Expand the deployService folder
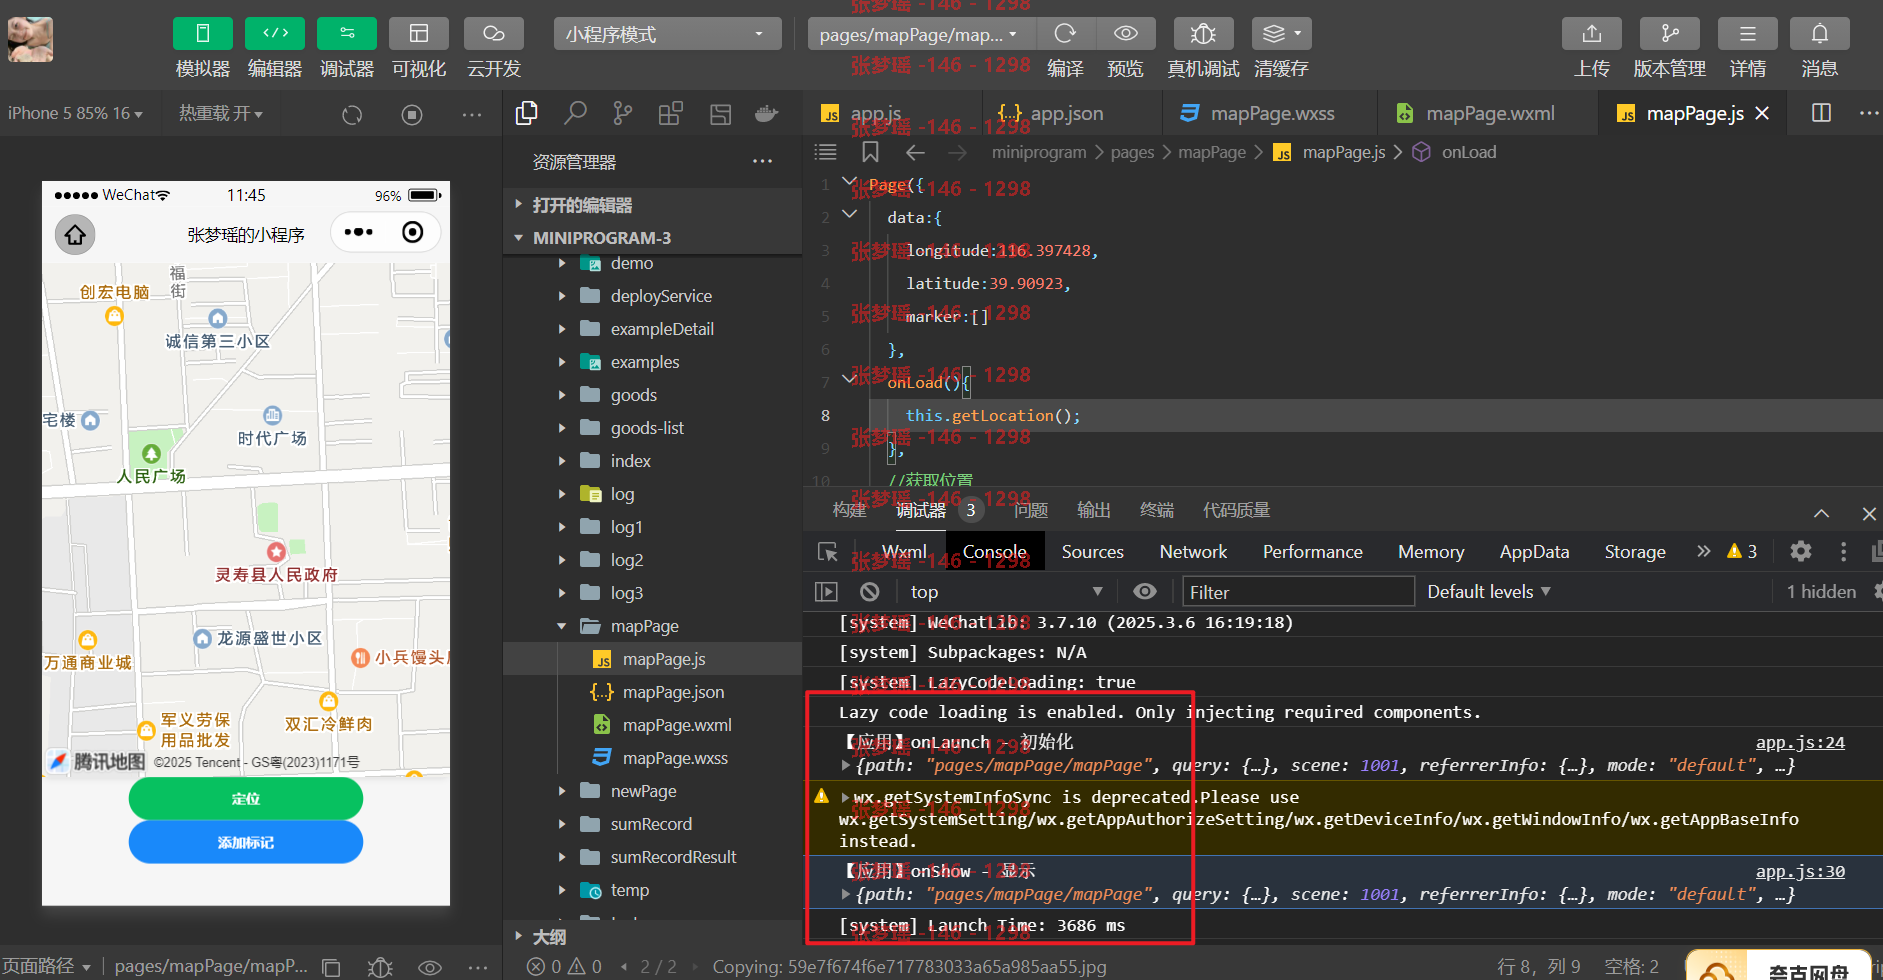The height and width of the screenshot is (980, 1883). click(x=652, y=296)
